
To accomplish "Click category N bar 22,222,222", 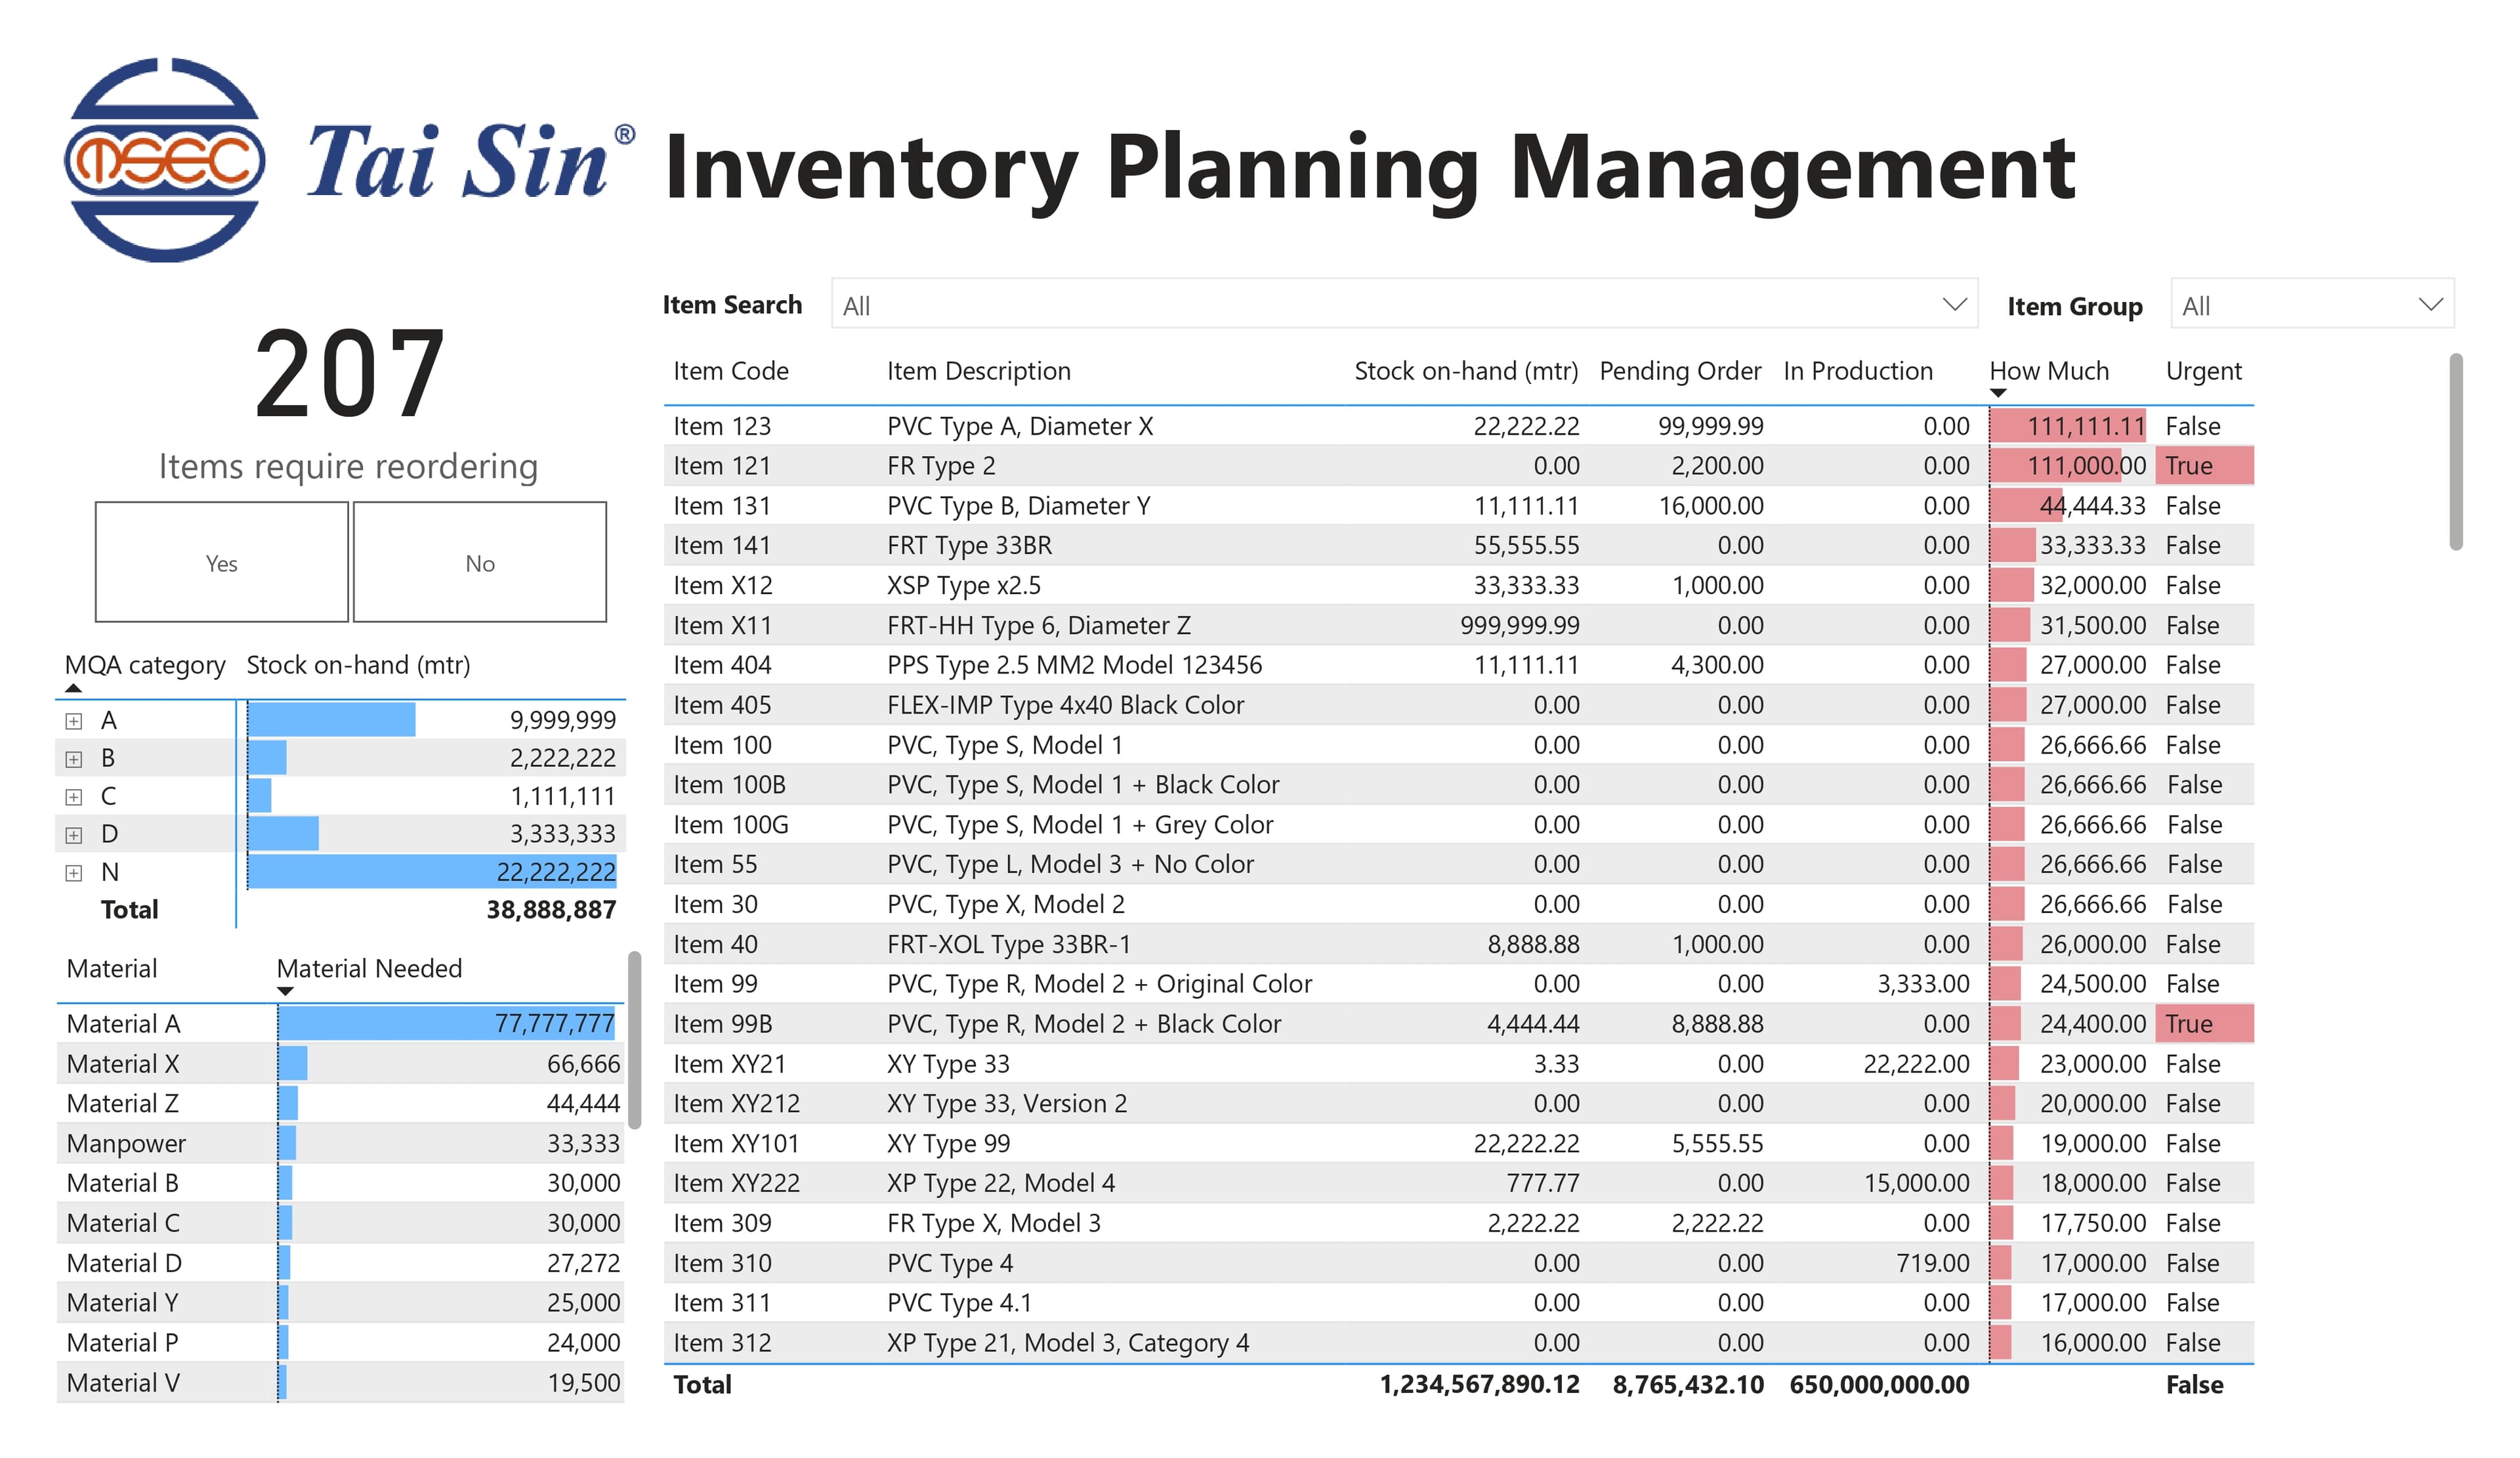I will 432,872.
